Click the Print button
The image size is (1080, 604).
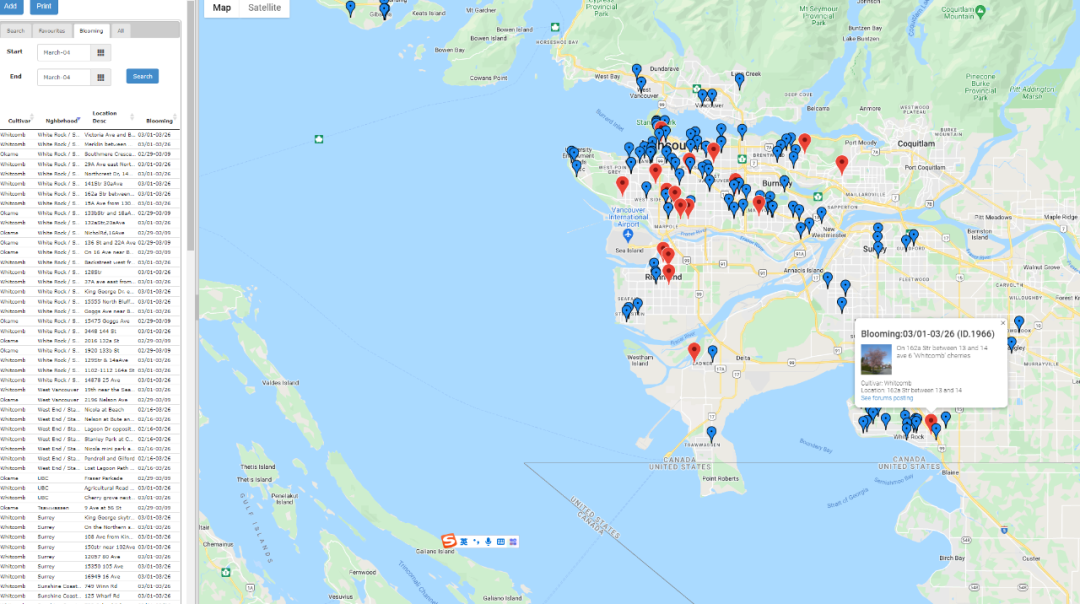[44, 6]
